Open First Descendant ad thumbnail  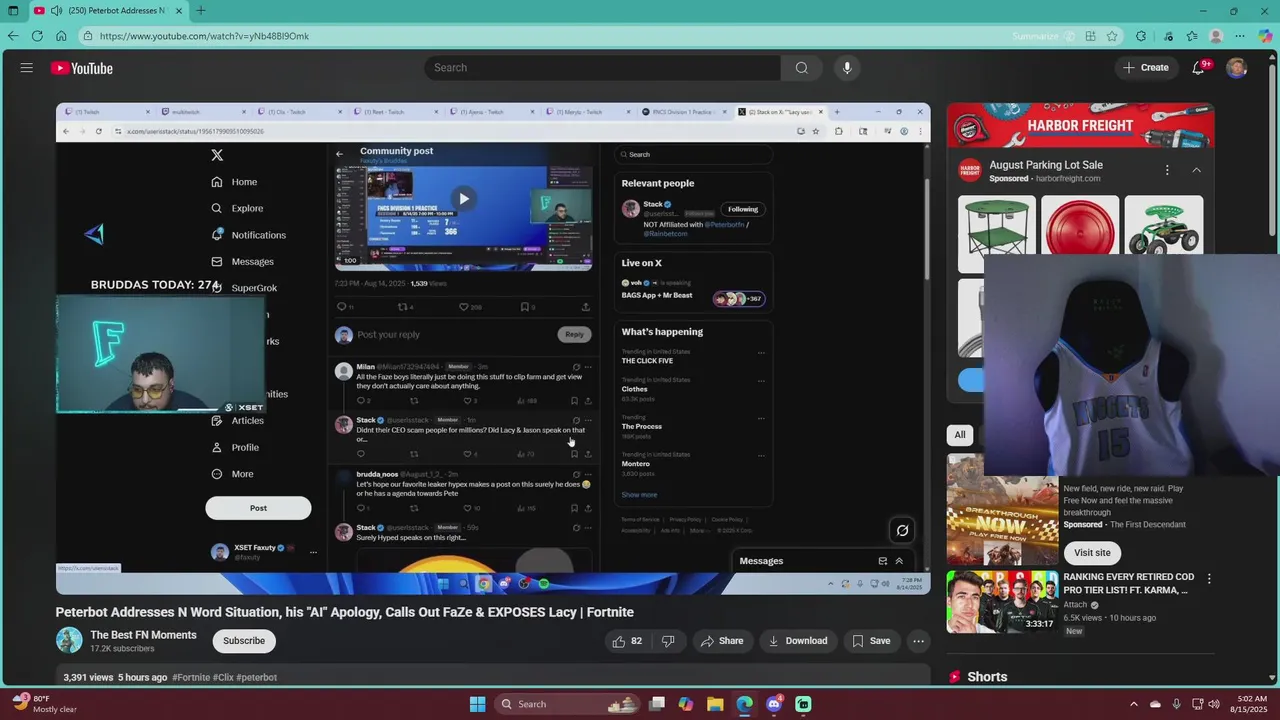tap(1002, 508)
